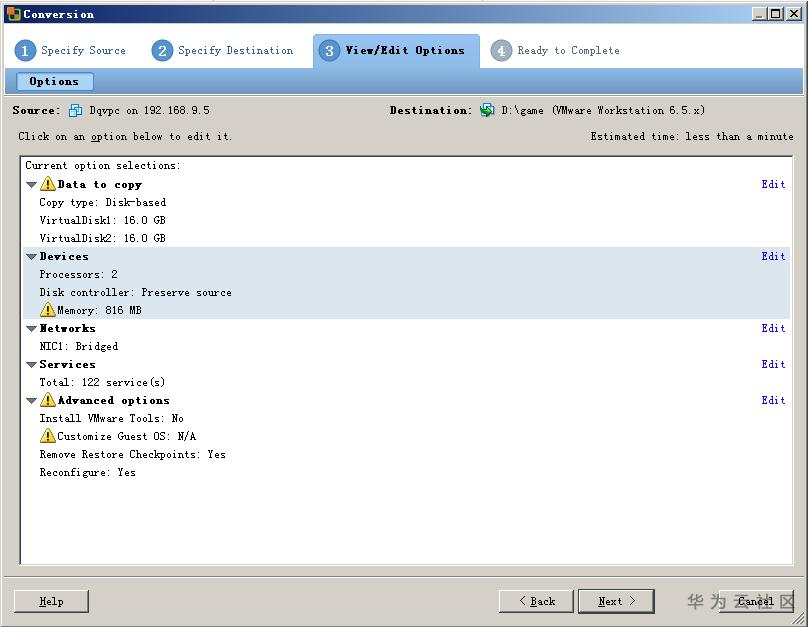Viewport: 808px width, 627px height.
Task: Click the Data to copy warning icon
Action: (x=47, y=184)
